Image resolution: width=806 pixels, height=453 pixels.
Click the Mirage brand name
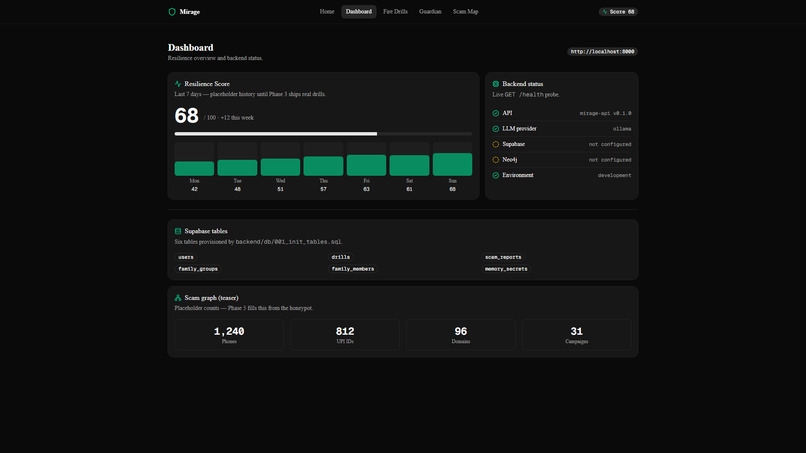[190, 12]
